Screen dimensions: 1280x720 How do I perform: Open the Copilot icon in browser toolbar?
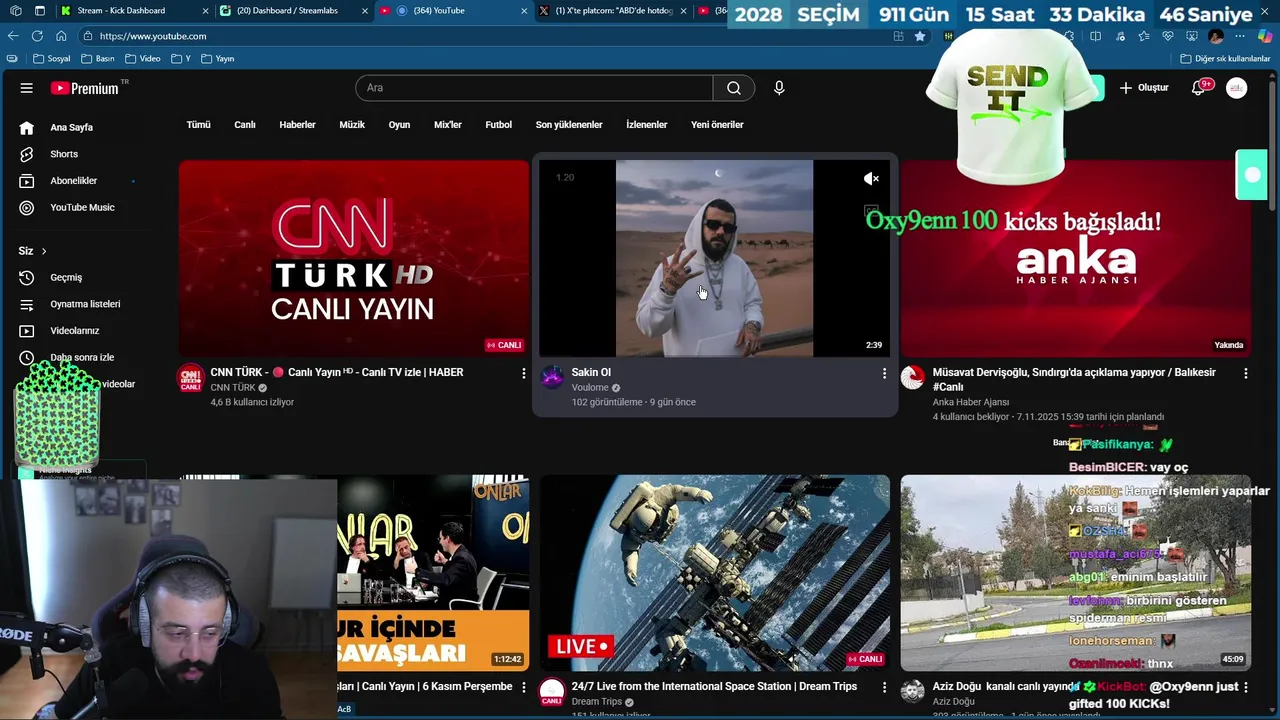click(x=1265, y=36)
